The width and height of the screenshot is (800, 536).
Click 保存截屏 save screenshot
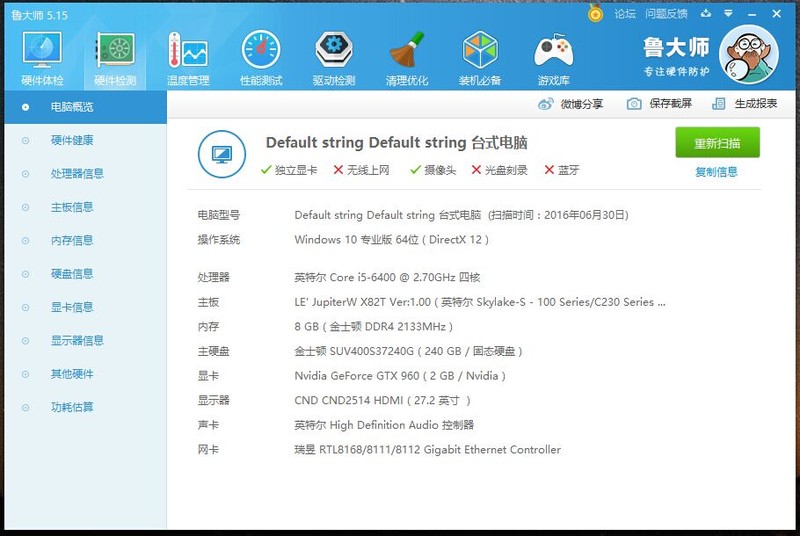pos(659,104)
